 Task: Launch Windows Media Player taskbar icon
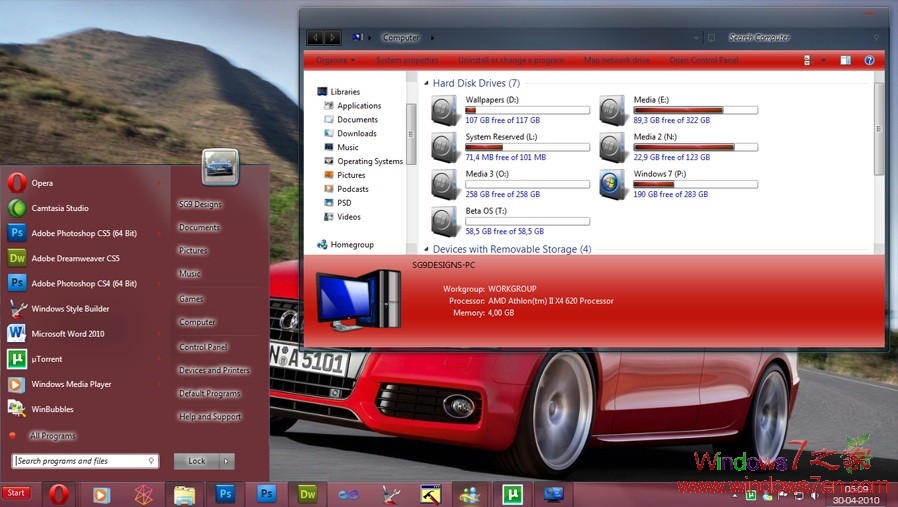coord(101,494)
